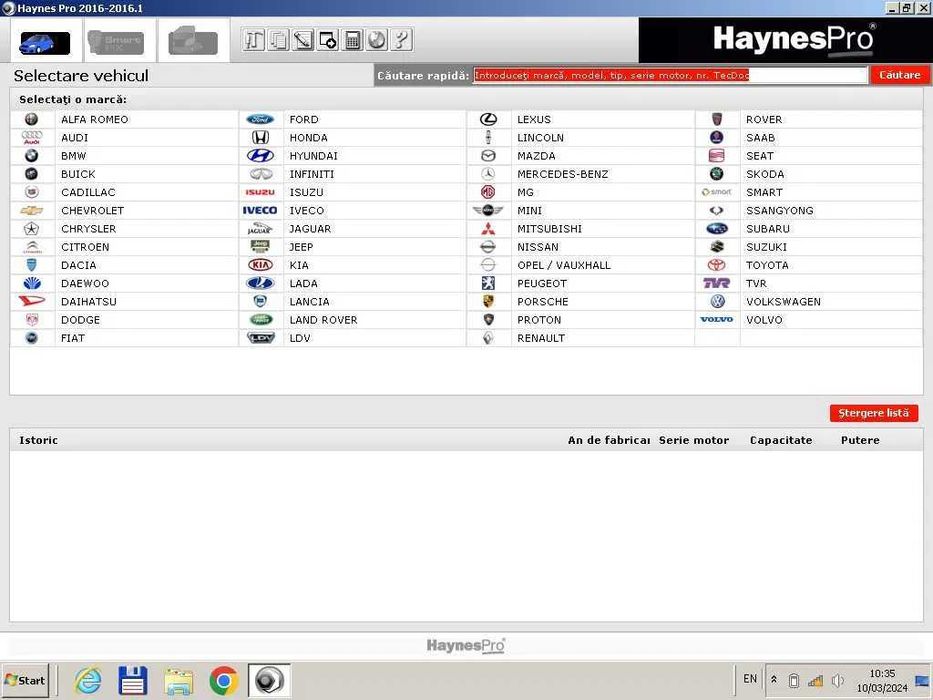Screen dimensions: 933x700
Task: Select the TVR logo
Action: (x=717, y=283)
